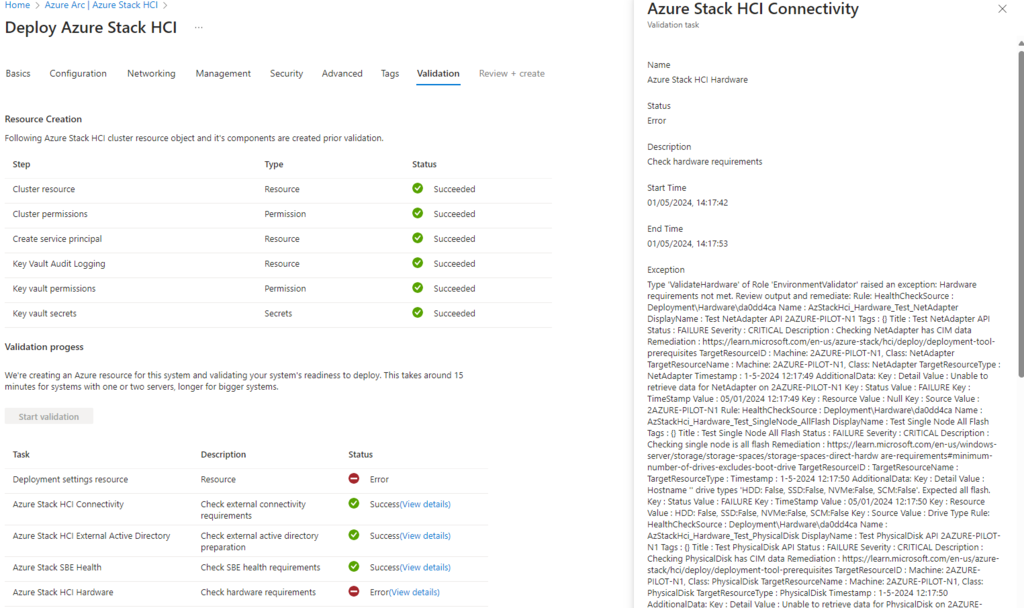The width and height of the screenshot is (1024, 608).
Task: Click red error icon for Azure Stack HCI Hardware
Action: click(x=354, y=592)
